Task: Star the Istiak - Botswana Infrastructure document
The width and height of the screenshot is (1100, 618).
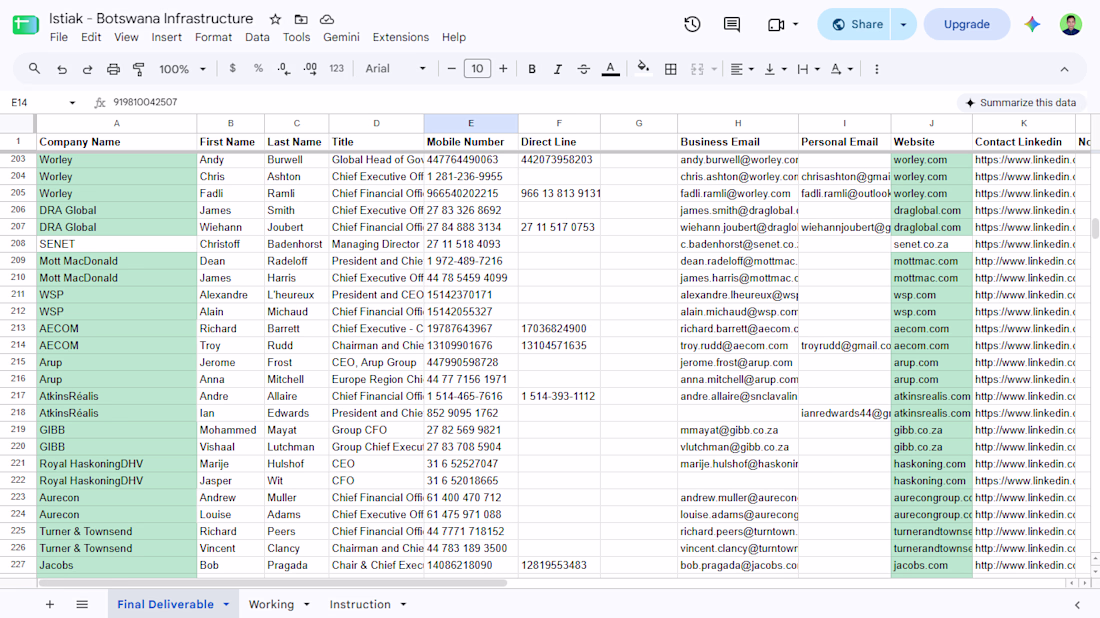Action: [x=275, y=19]
